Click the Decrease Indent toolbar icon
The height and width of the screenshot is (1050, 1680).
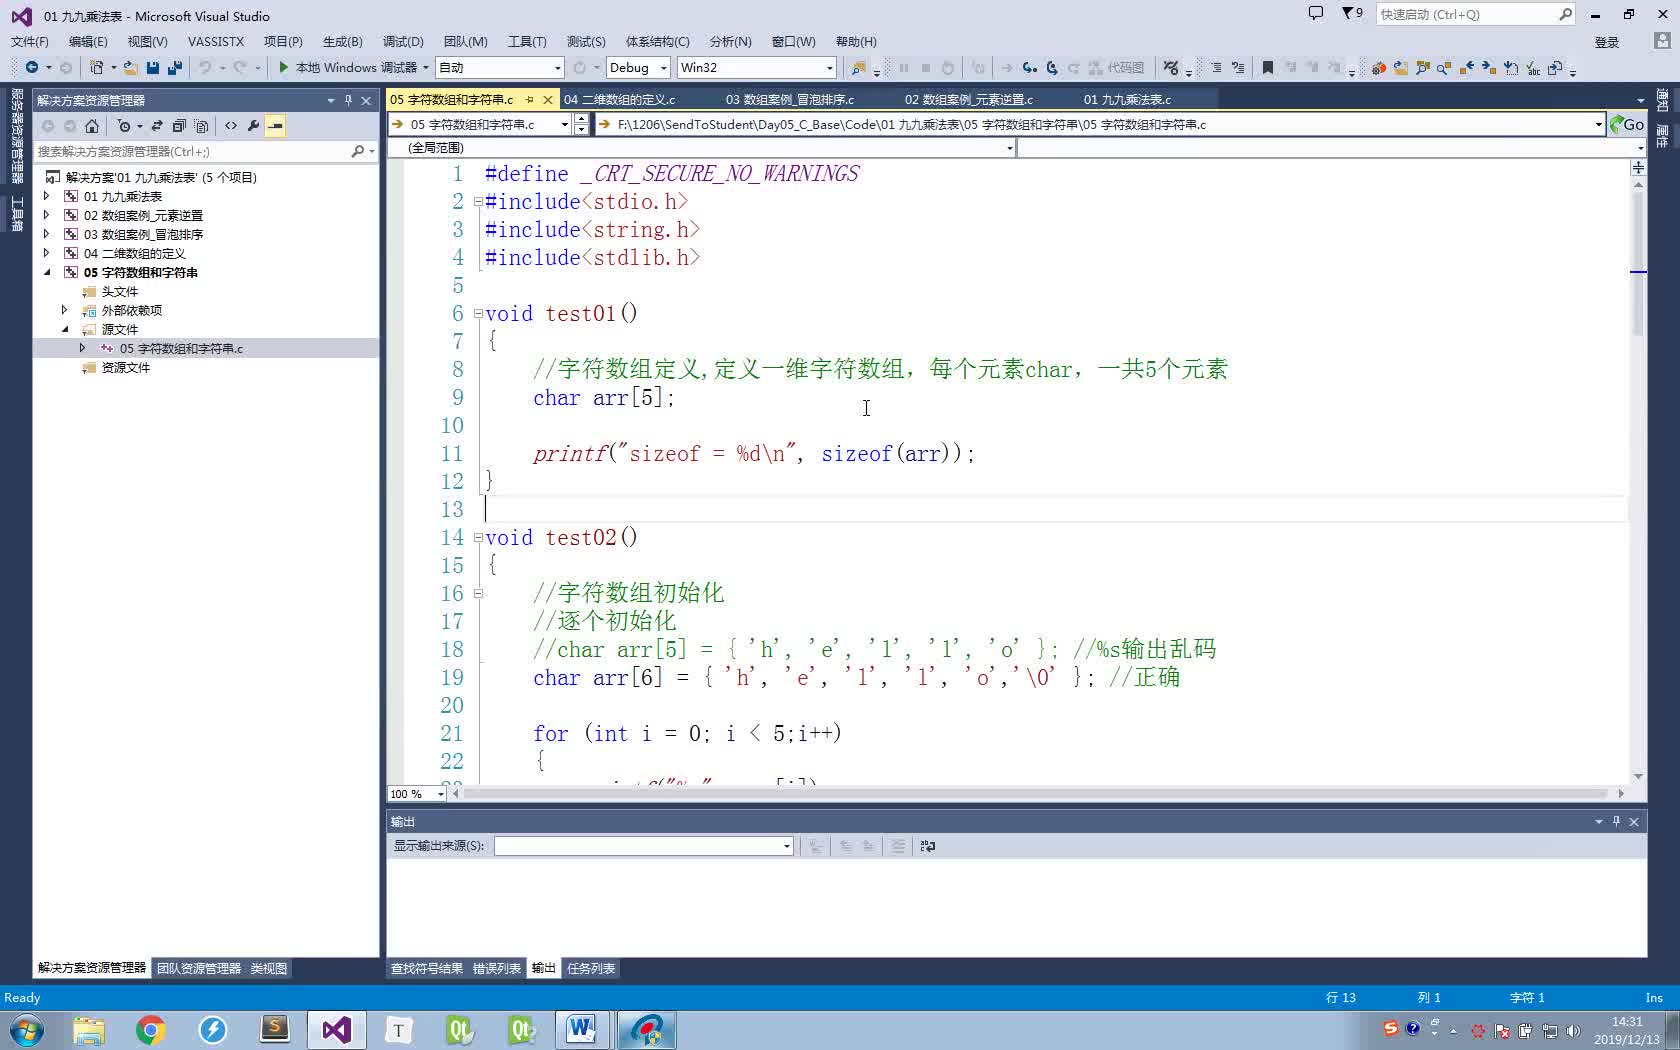coord(1216,67)
